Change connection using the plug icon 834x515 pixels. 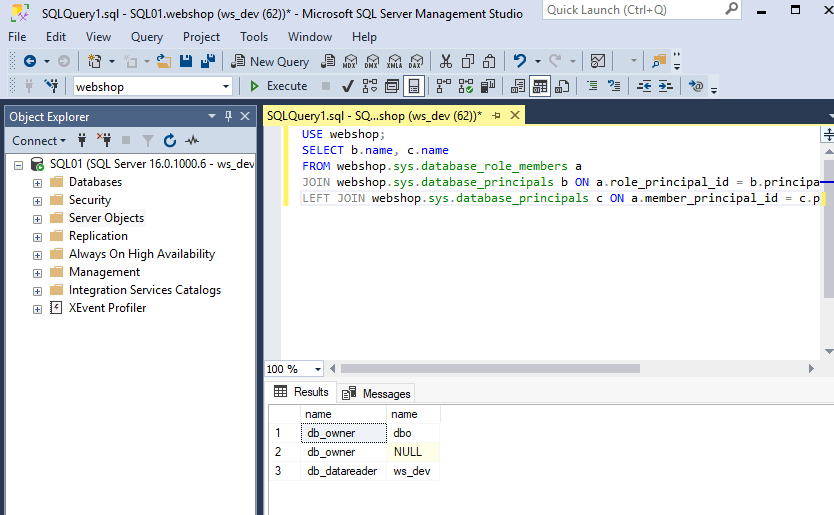(x=52, y=86)
